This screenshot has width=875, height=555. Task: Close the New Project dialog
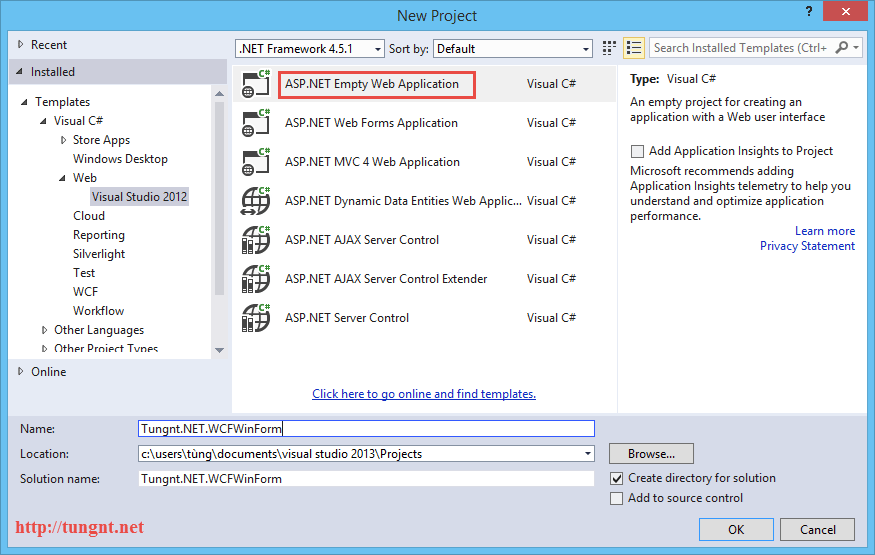[x=845, y=11]
